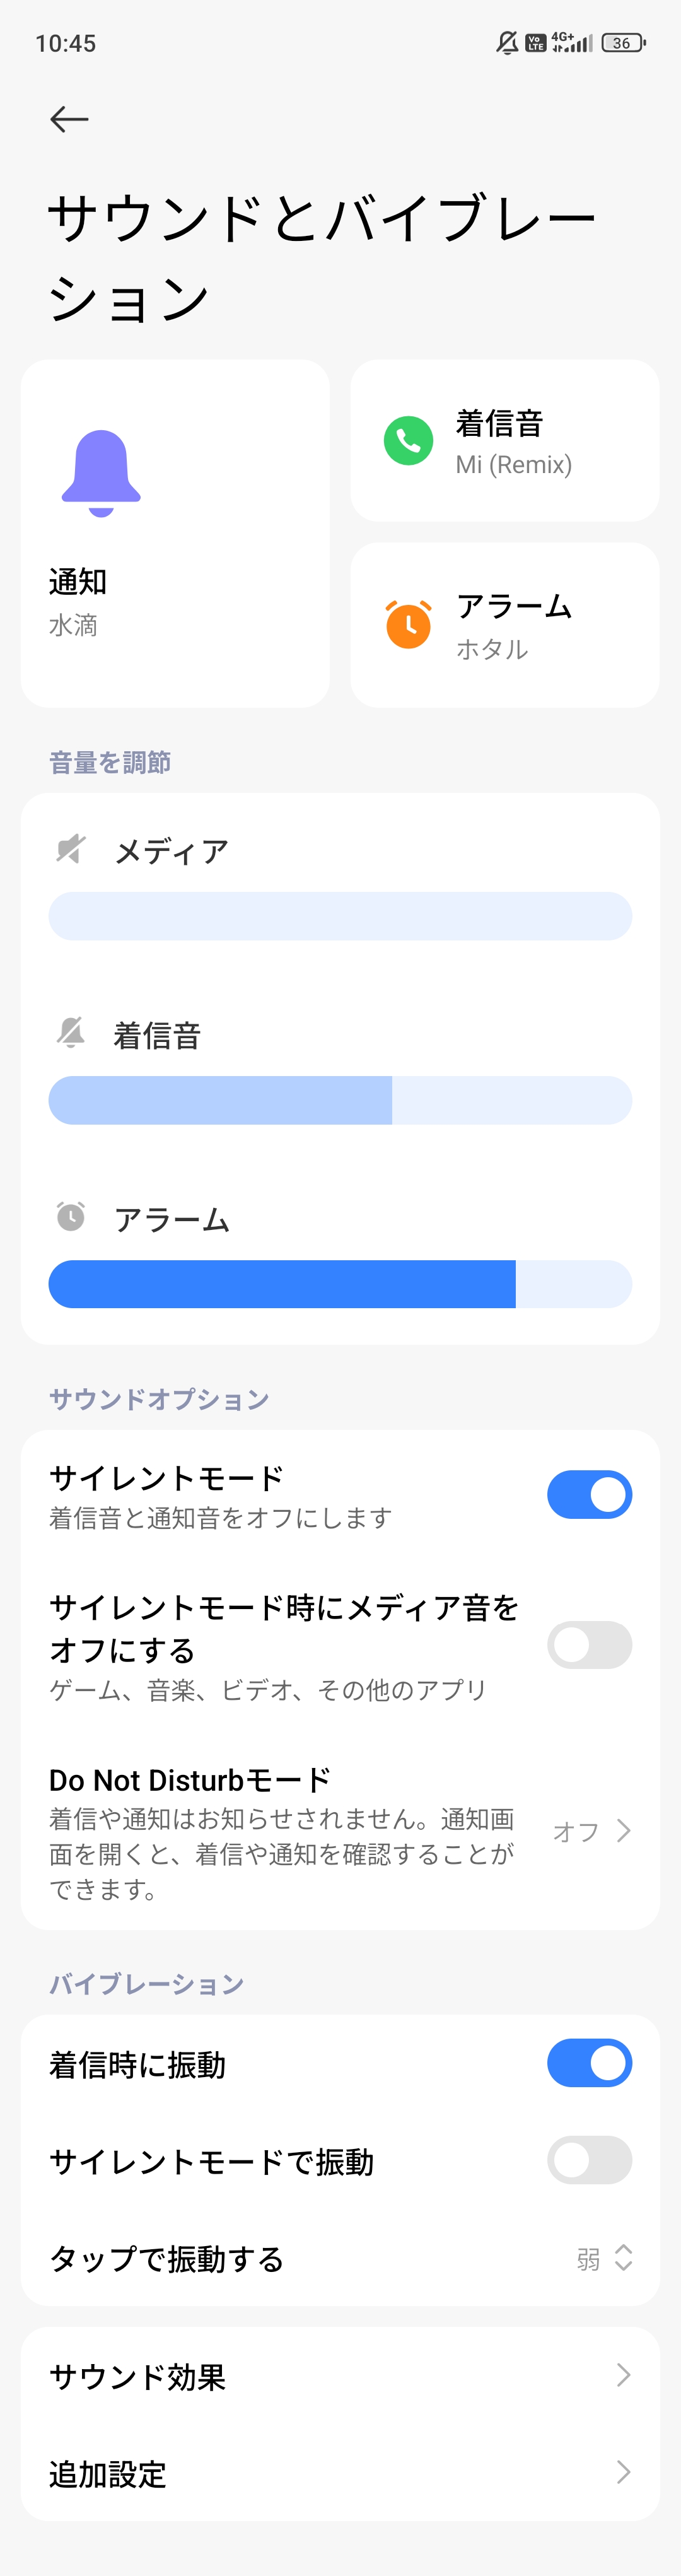681x2576 pixels.
Task: Click the 着信音 volume slider
Action: tap(340, 1100)
